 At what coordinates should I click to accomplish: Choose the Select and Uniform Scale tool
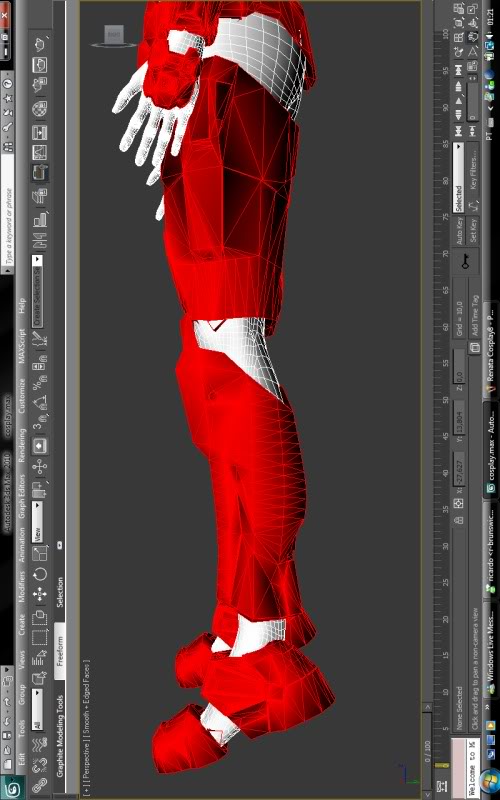[x=39, y=553]
